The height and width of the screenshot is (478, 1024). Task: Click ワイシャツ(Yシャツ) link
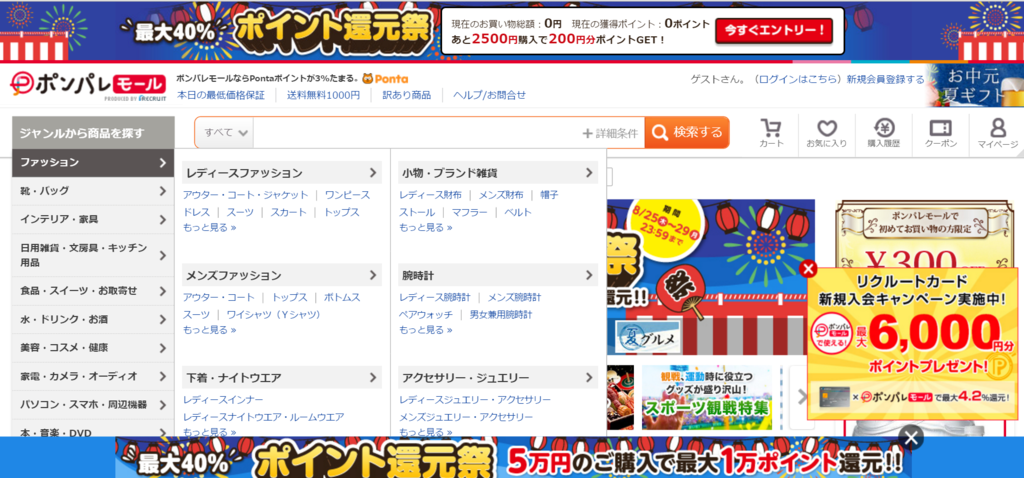pyautogui.click(x=274, y=314)
